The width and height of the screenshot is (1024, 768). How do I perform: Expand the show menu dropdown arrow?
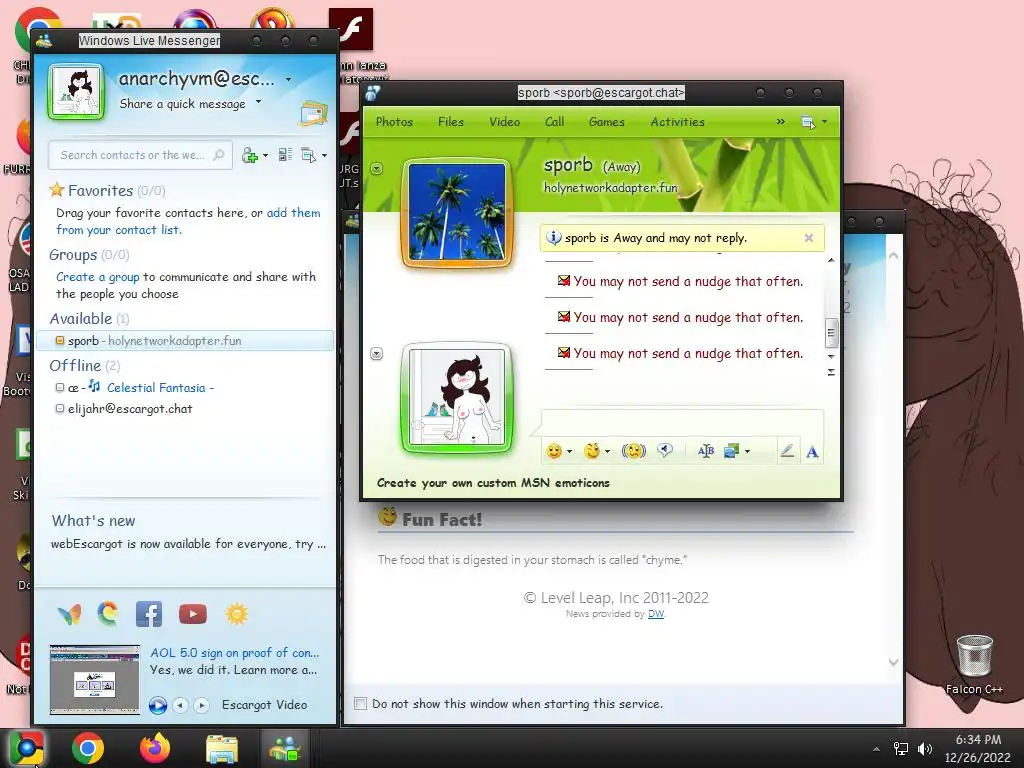(324, 155)
